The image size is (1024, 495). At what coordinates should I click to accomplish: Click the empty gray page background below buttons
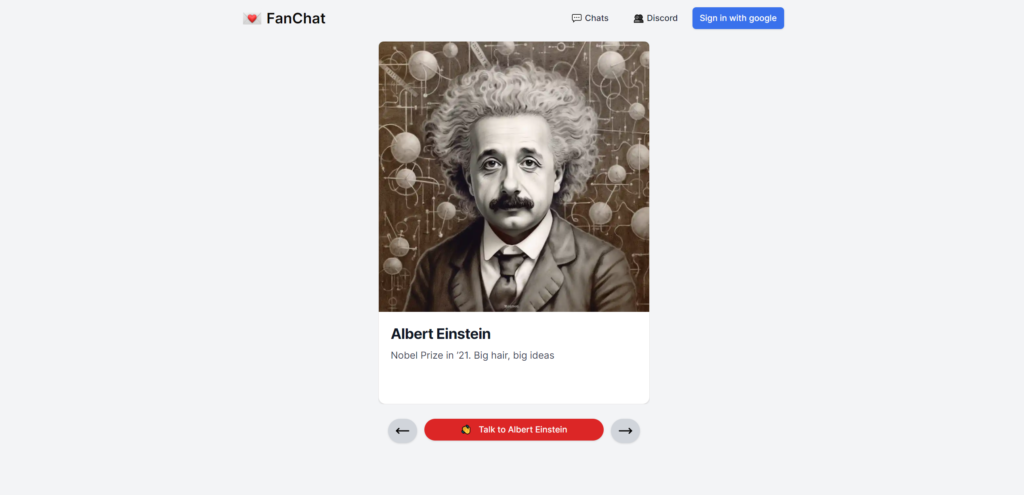(514, 470)
